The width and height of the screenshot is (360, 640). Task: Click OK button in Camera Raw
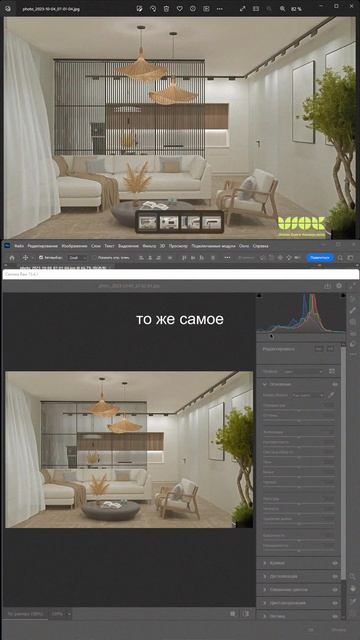coord(311,630)
